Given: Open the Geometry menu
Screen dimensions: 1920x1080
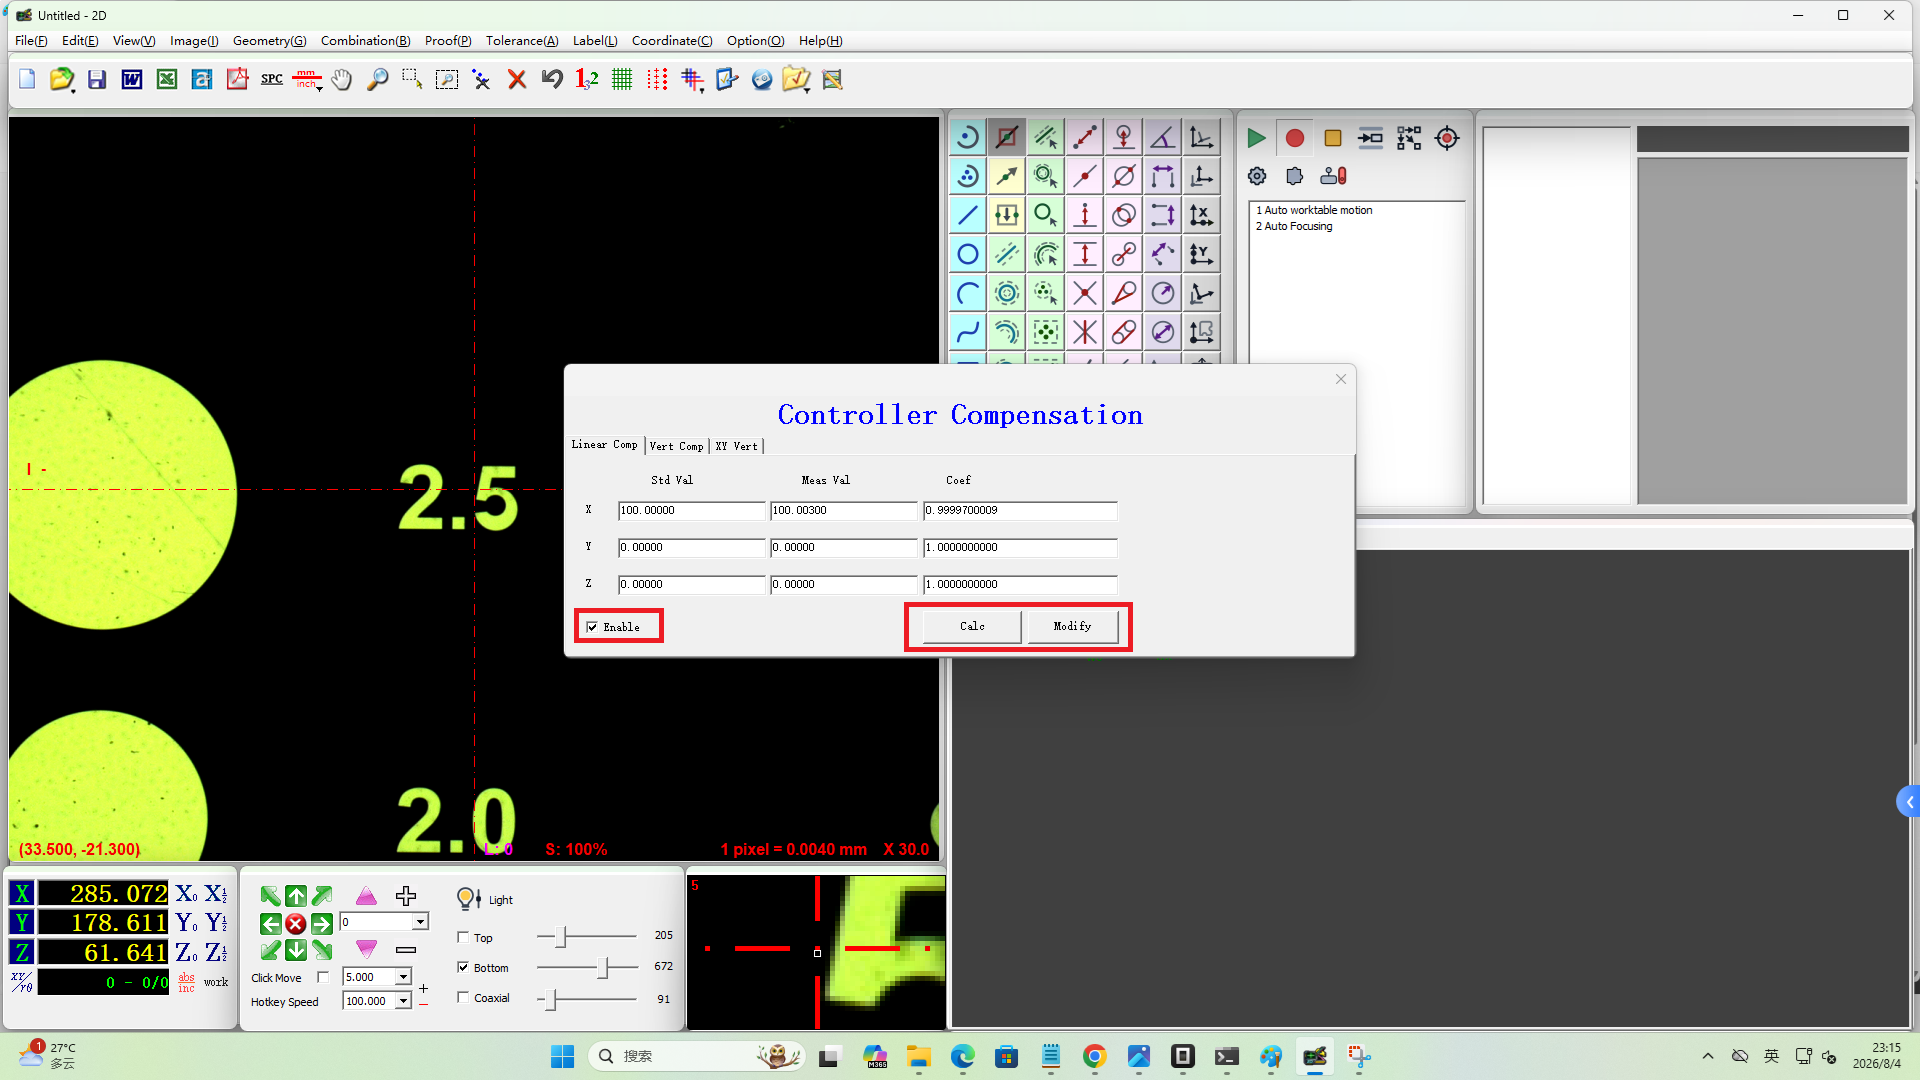Looking at the screenshot, I should pyautogui.click(x=269, y=41).
